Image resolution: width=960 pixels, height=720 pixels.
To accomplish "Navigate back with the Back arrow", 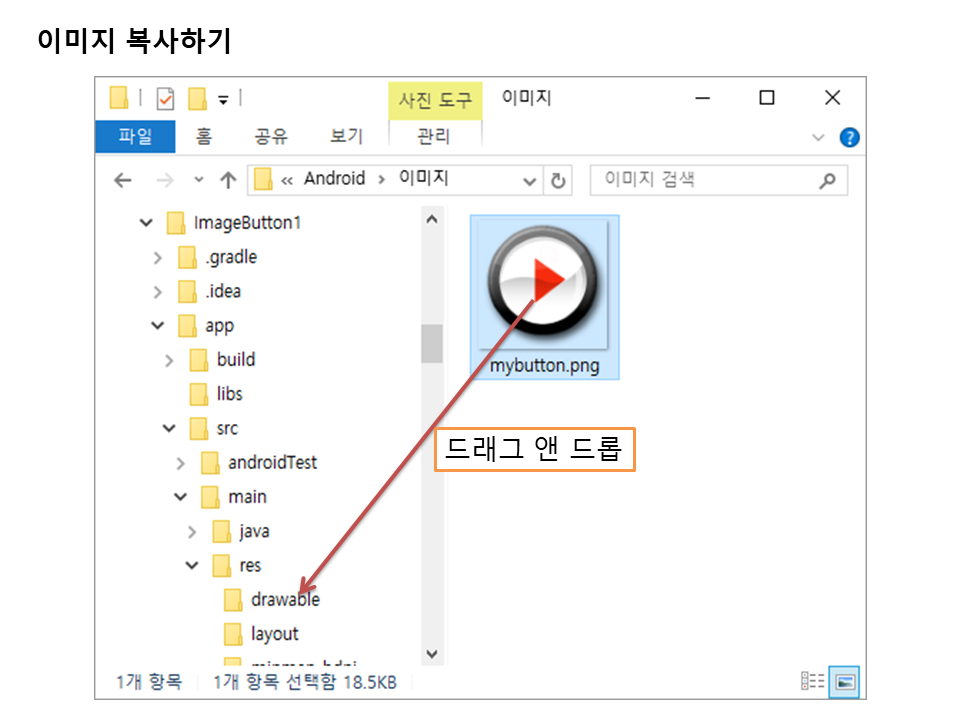I will click(x=123, y=181).
